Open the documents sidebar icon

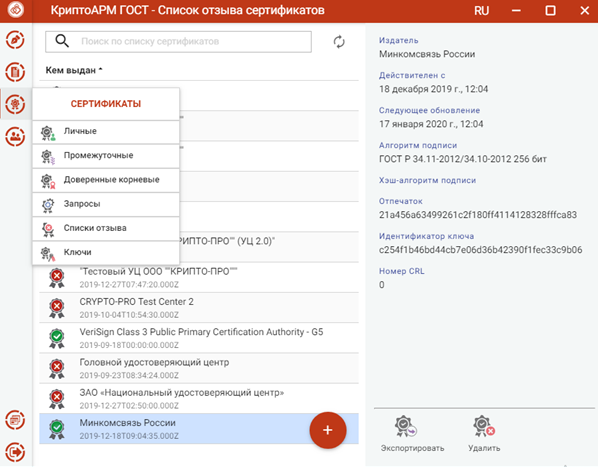15,72
